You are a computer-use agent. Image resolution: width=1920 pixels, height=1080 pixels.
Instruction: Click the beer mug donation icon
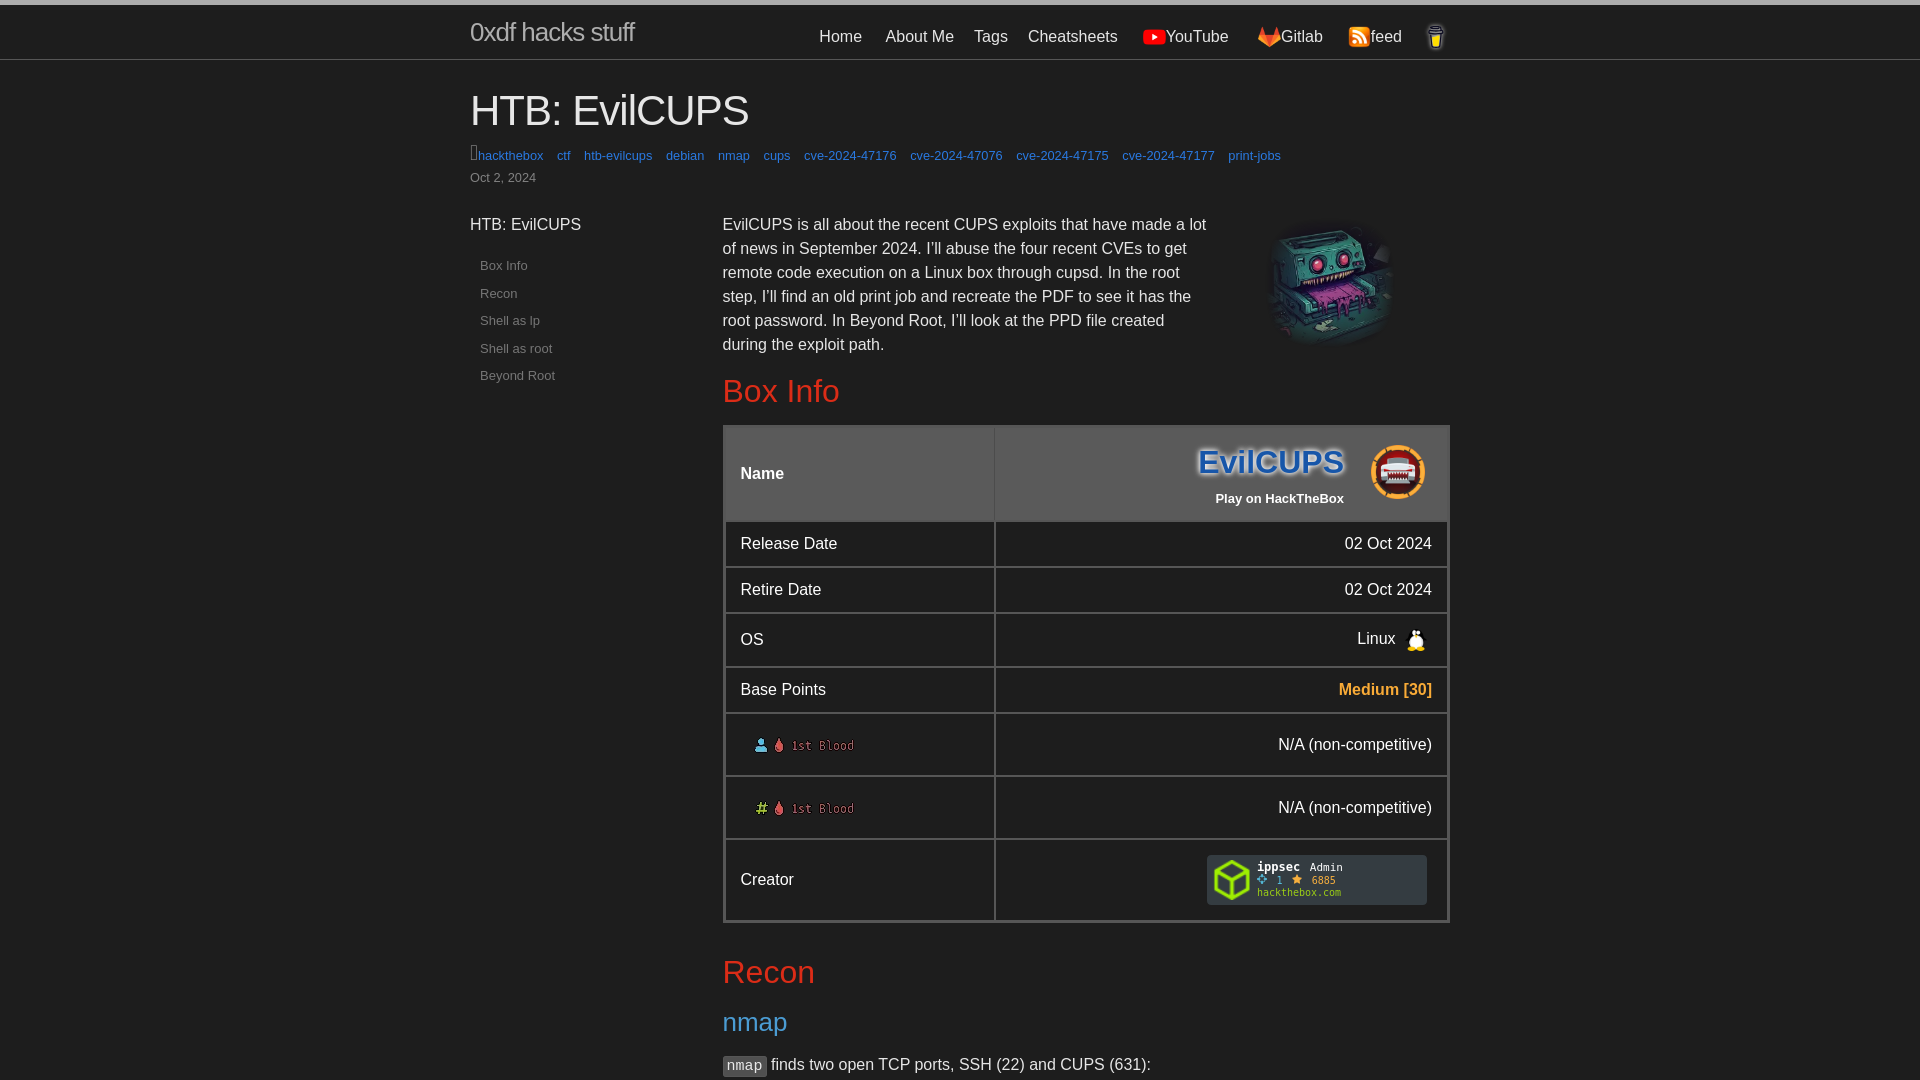1435,37
